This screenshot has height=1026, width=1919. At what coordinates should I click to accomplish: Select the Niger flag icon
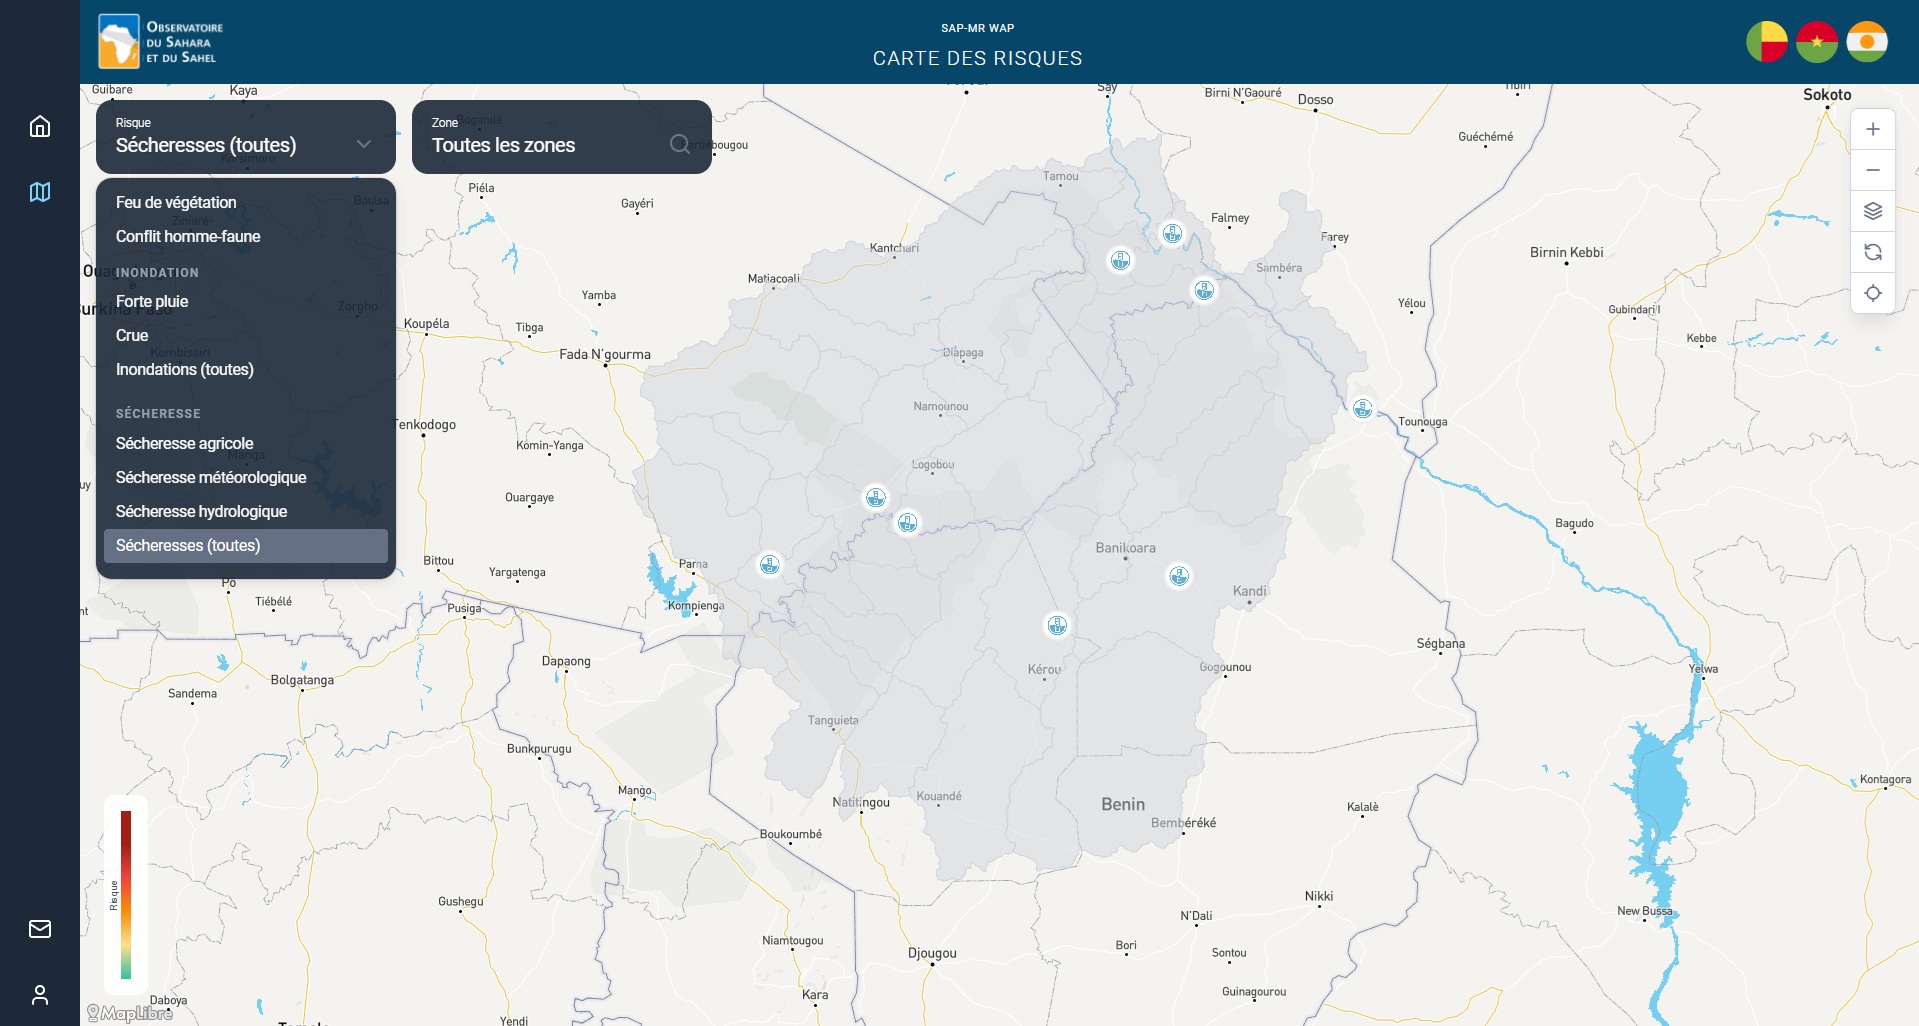tap(1867, 42)
